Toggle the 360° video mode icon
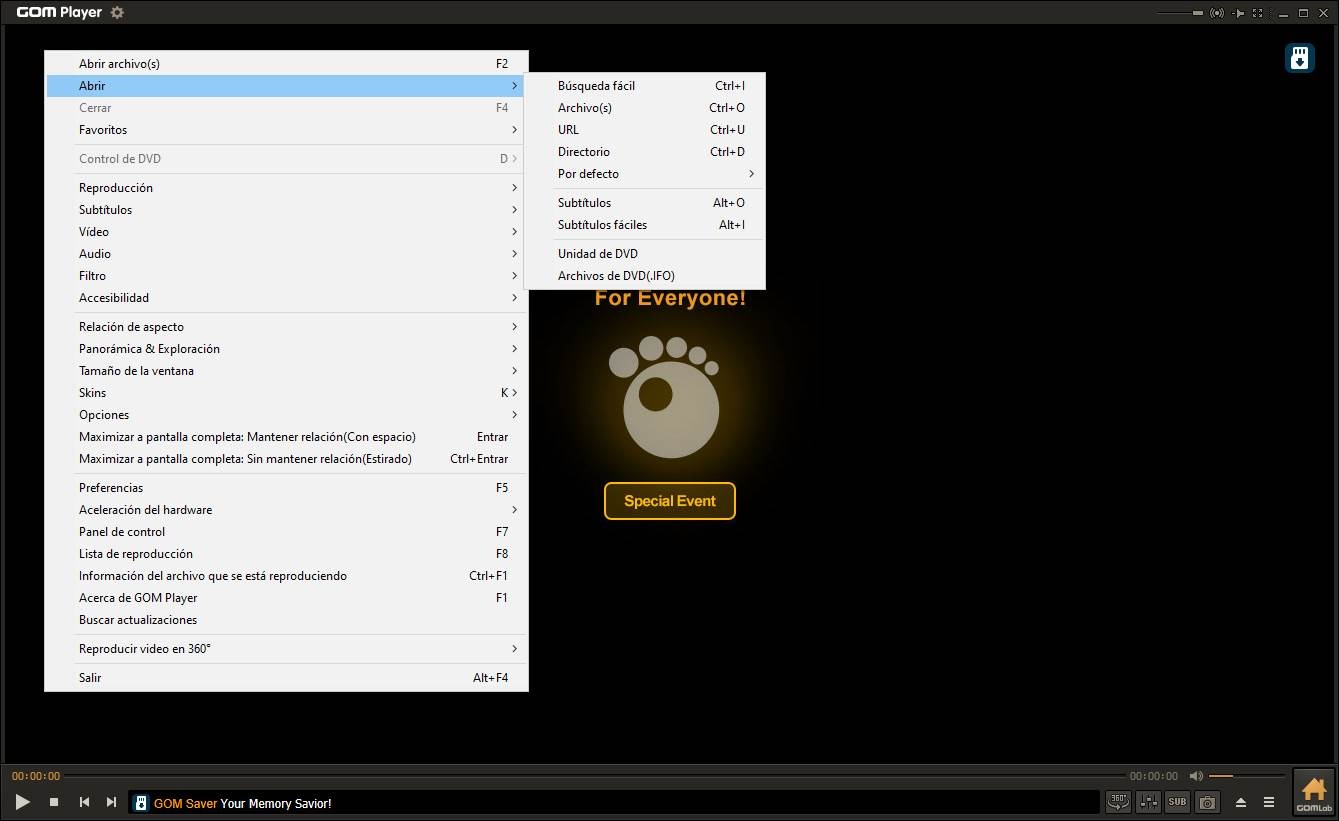Viewport: 1339px width, 821px height. tap(1118, 802)
